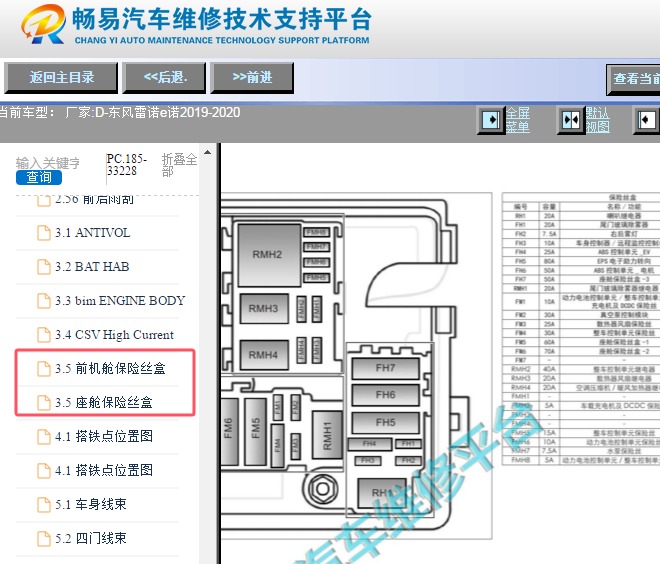Open the 默认视图 link
The height and width of the screenshot is (564, 660).
pyautogui.click(x=597, y=120)
